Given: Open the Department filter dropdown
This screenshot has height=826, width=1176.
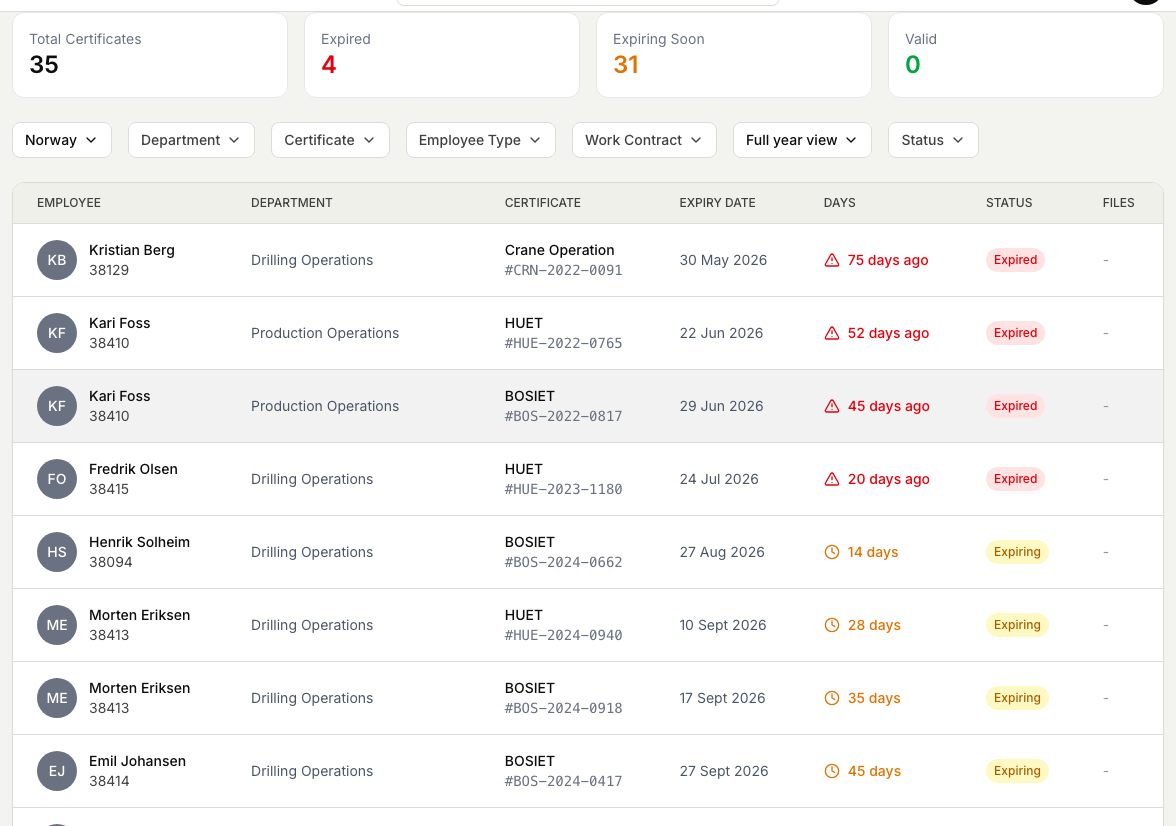Looking at the screenshot, I should (191, 140).
